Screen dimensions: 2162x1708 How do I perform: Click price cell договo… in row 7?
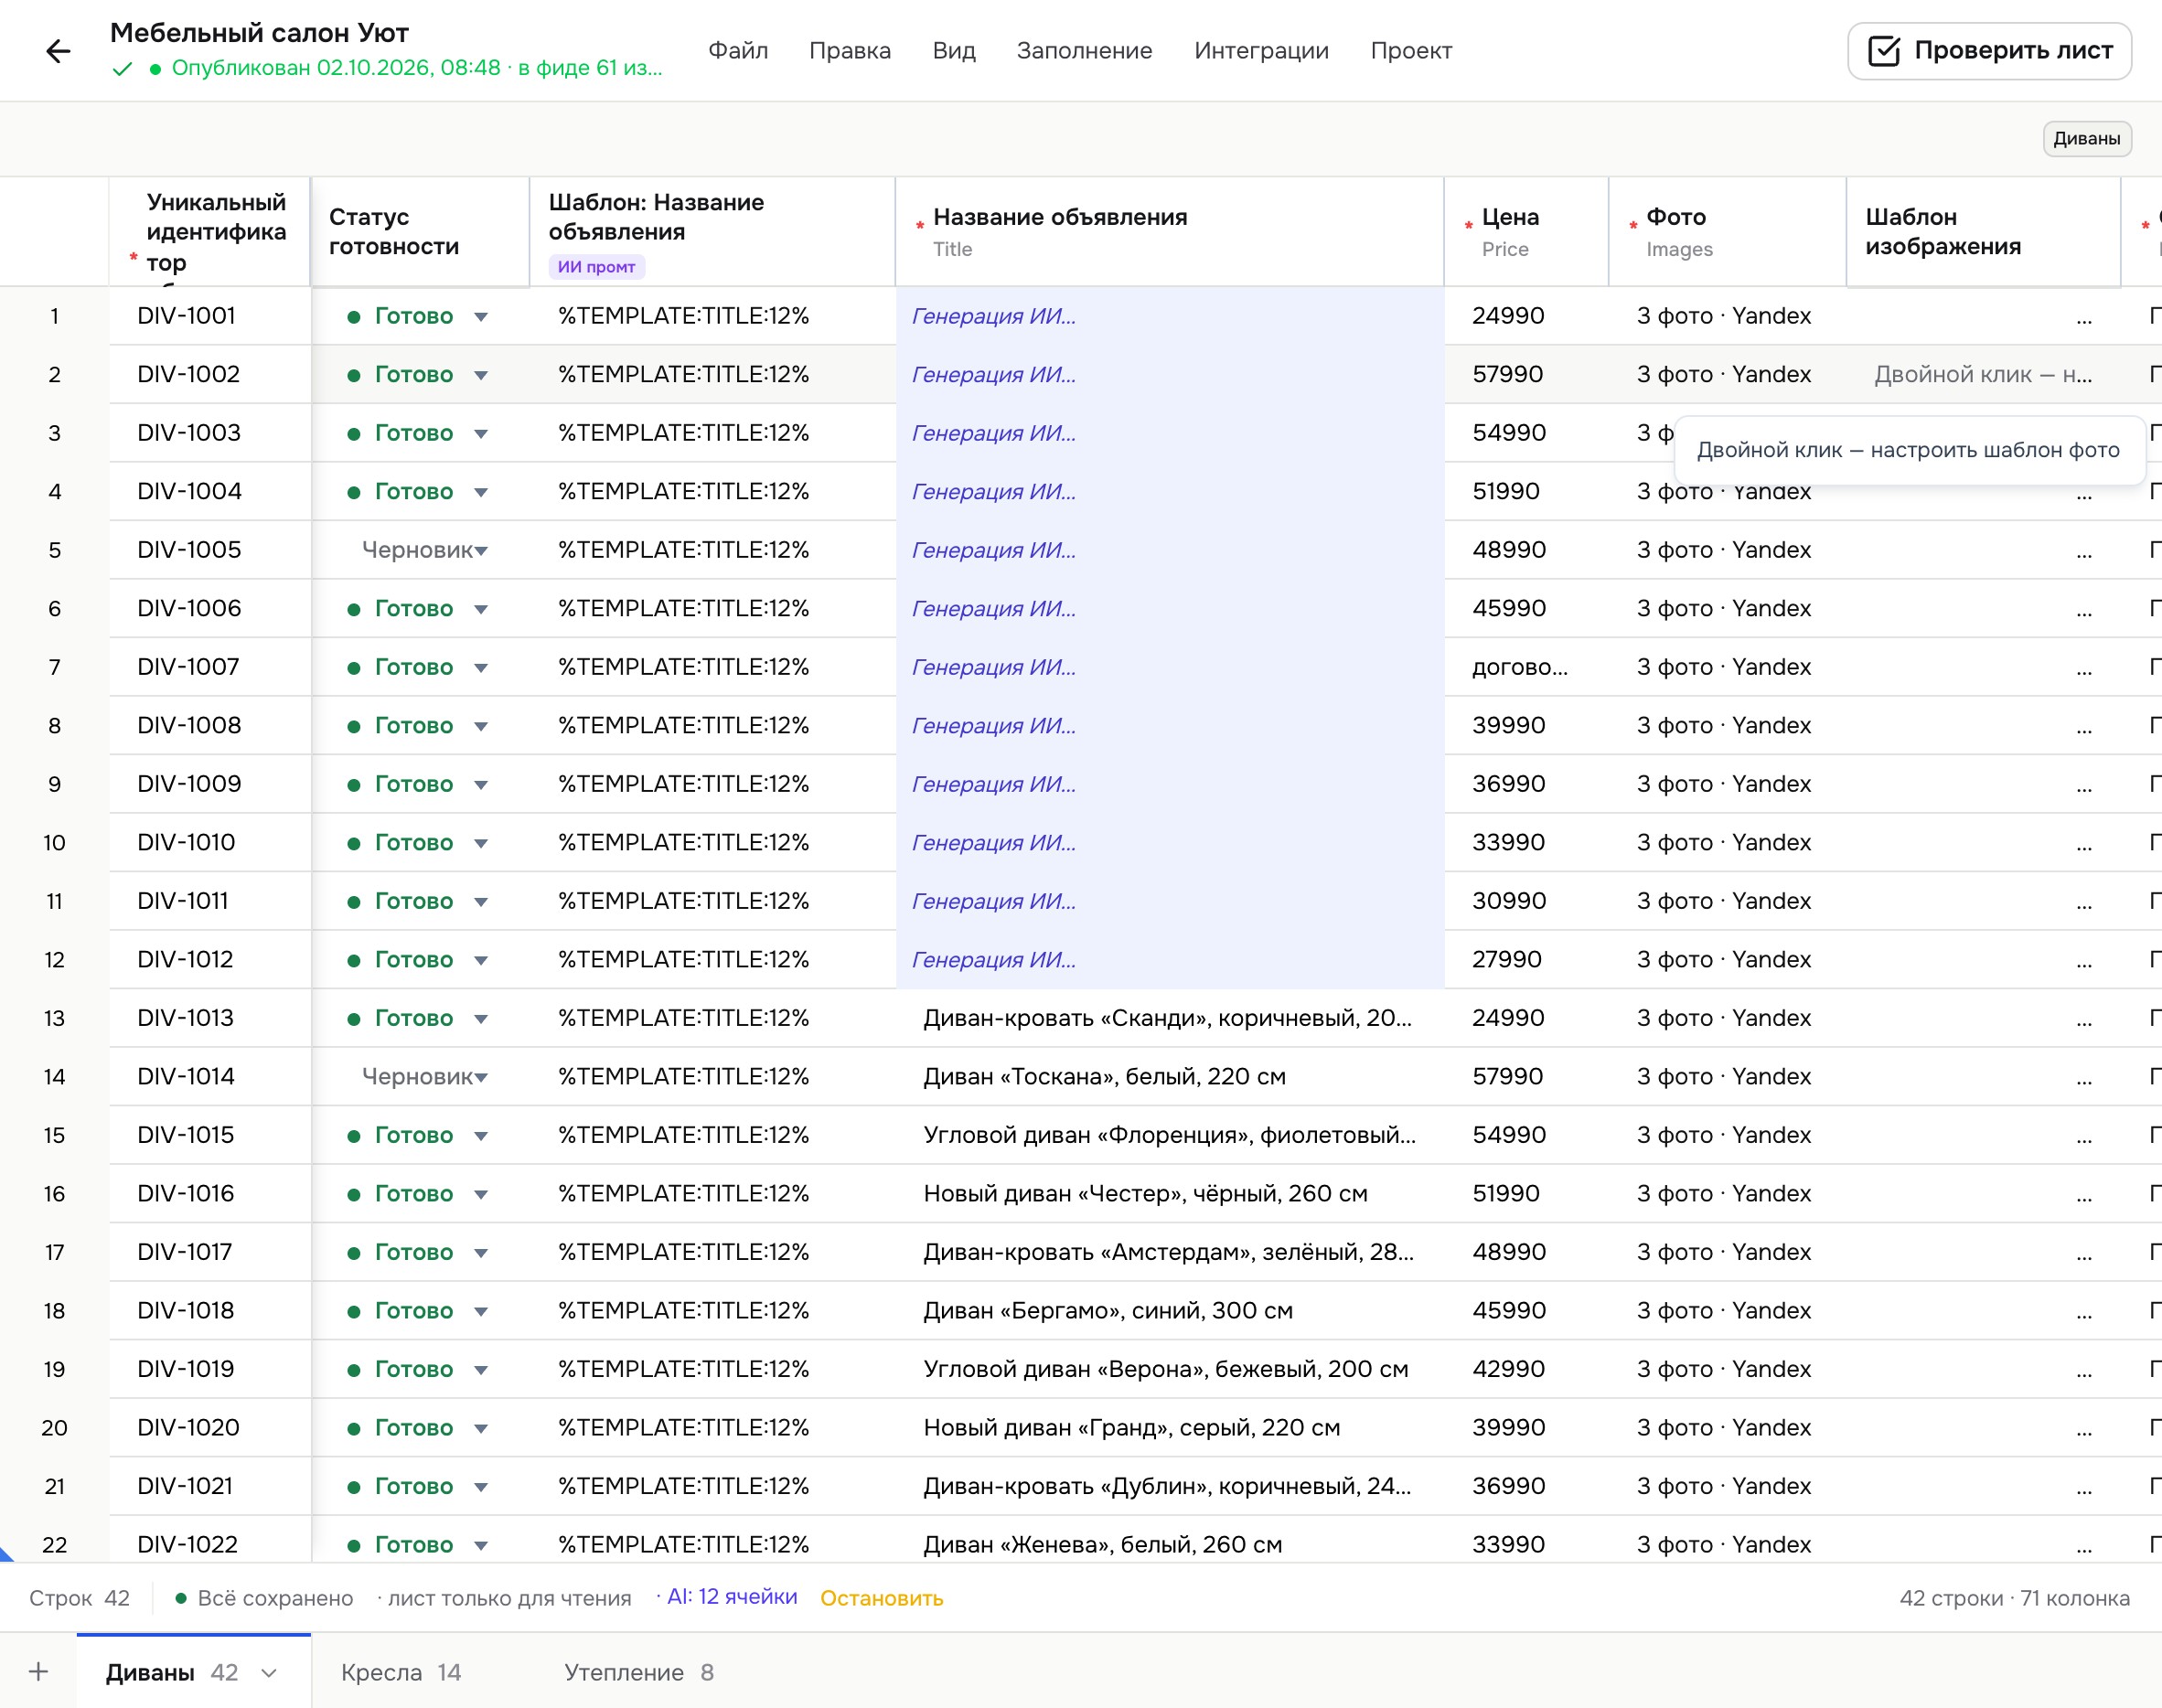tap(1526, 667)
